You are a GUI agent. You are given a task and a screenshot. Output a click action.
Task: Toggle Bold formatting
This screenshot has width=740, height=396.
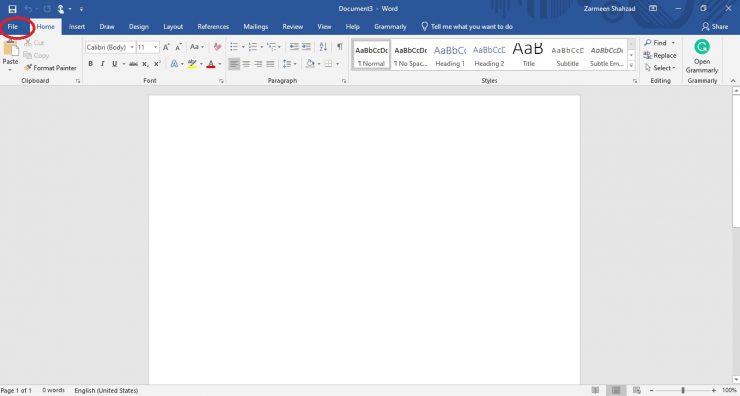pyautogui.click(x=91, y=64)
